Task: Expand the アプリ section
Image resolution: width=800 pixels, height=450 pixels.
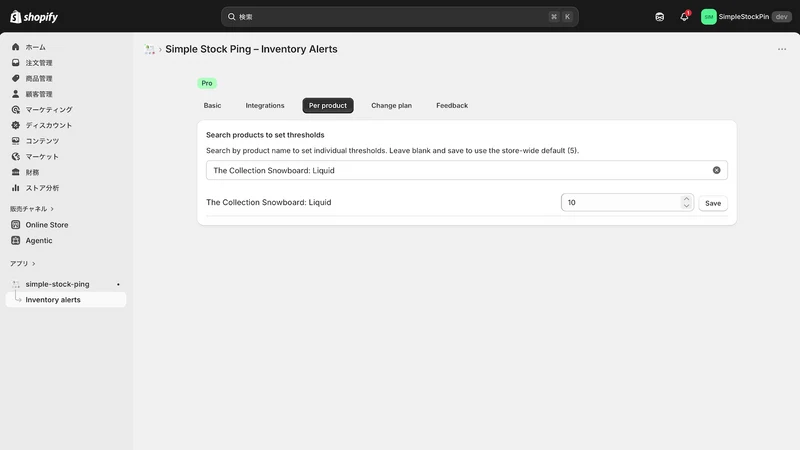Action: [x=22, y=264]
